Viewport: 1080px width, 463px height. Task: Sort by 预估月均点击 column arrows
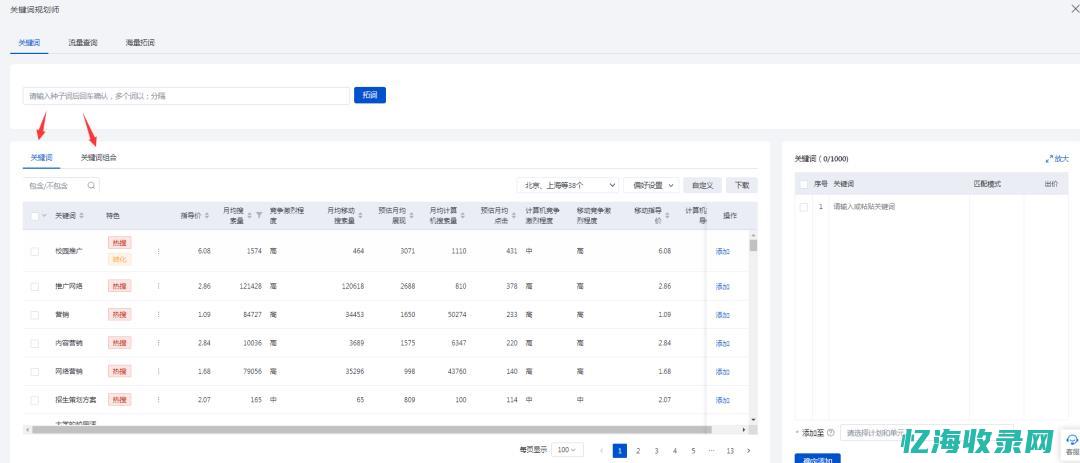(514, 216)
